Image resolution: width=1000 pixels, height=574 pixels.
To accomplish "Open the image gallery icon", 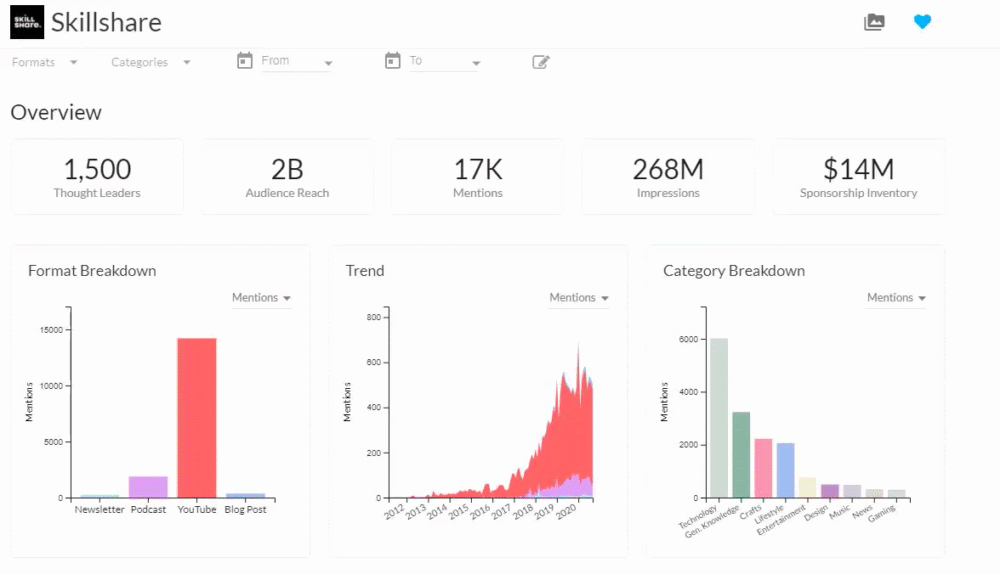I will coord(874,22).
